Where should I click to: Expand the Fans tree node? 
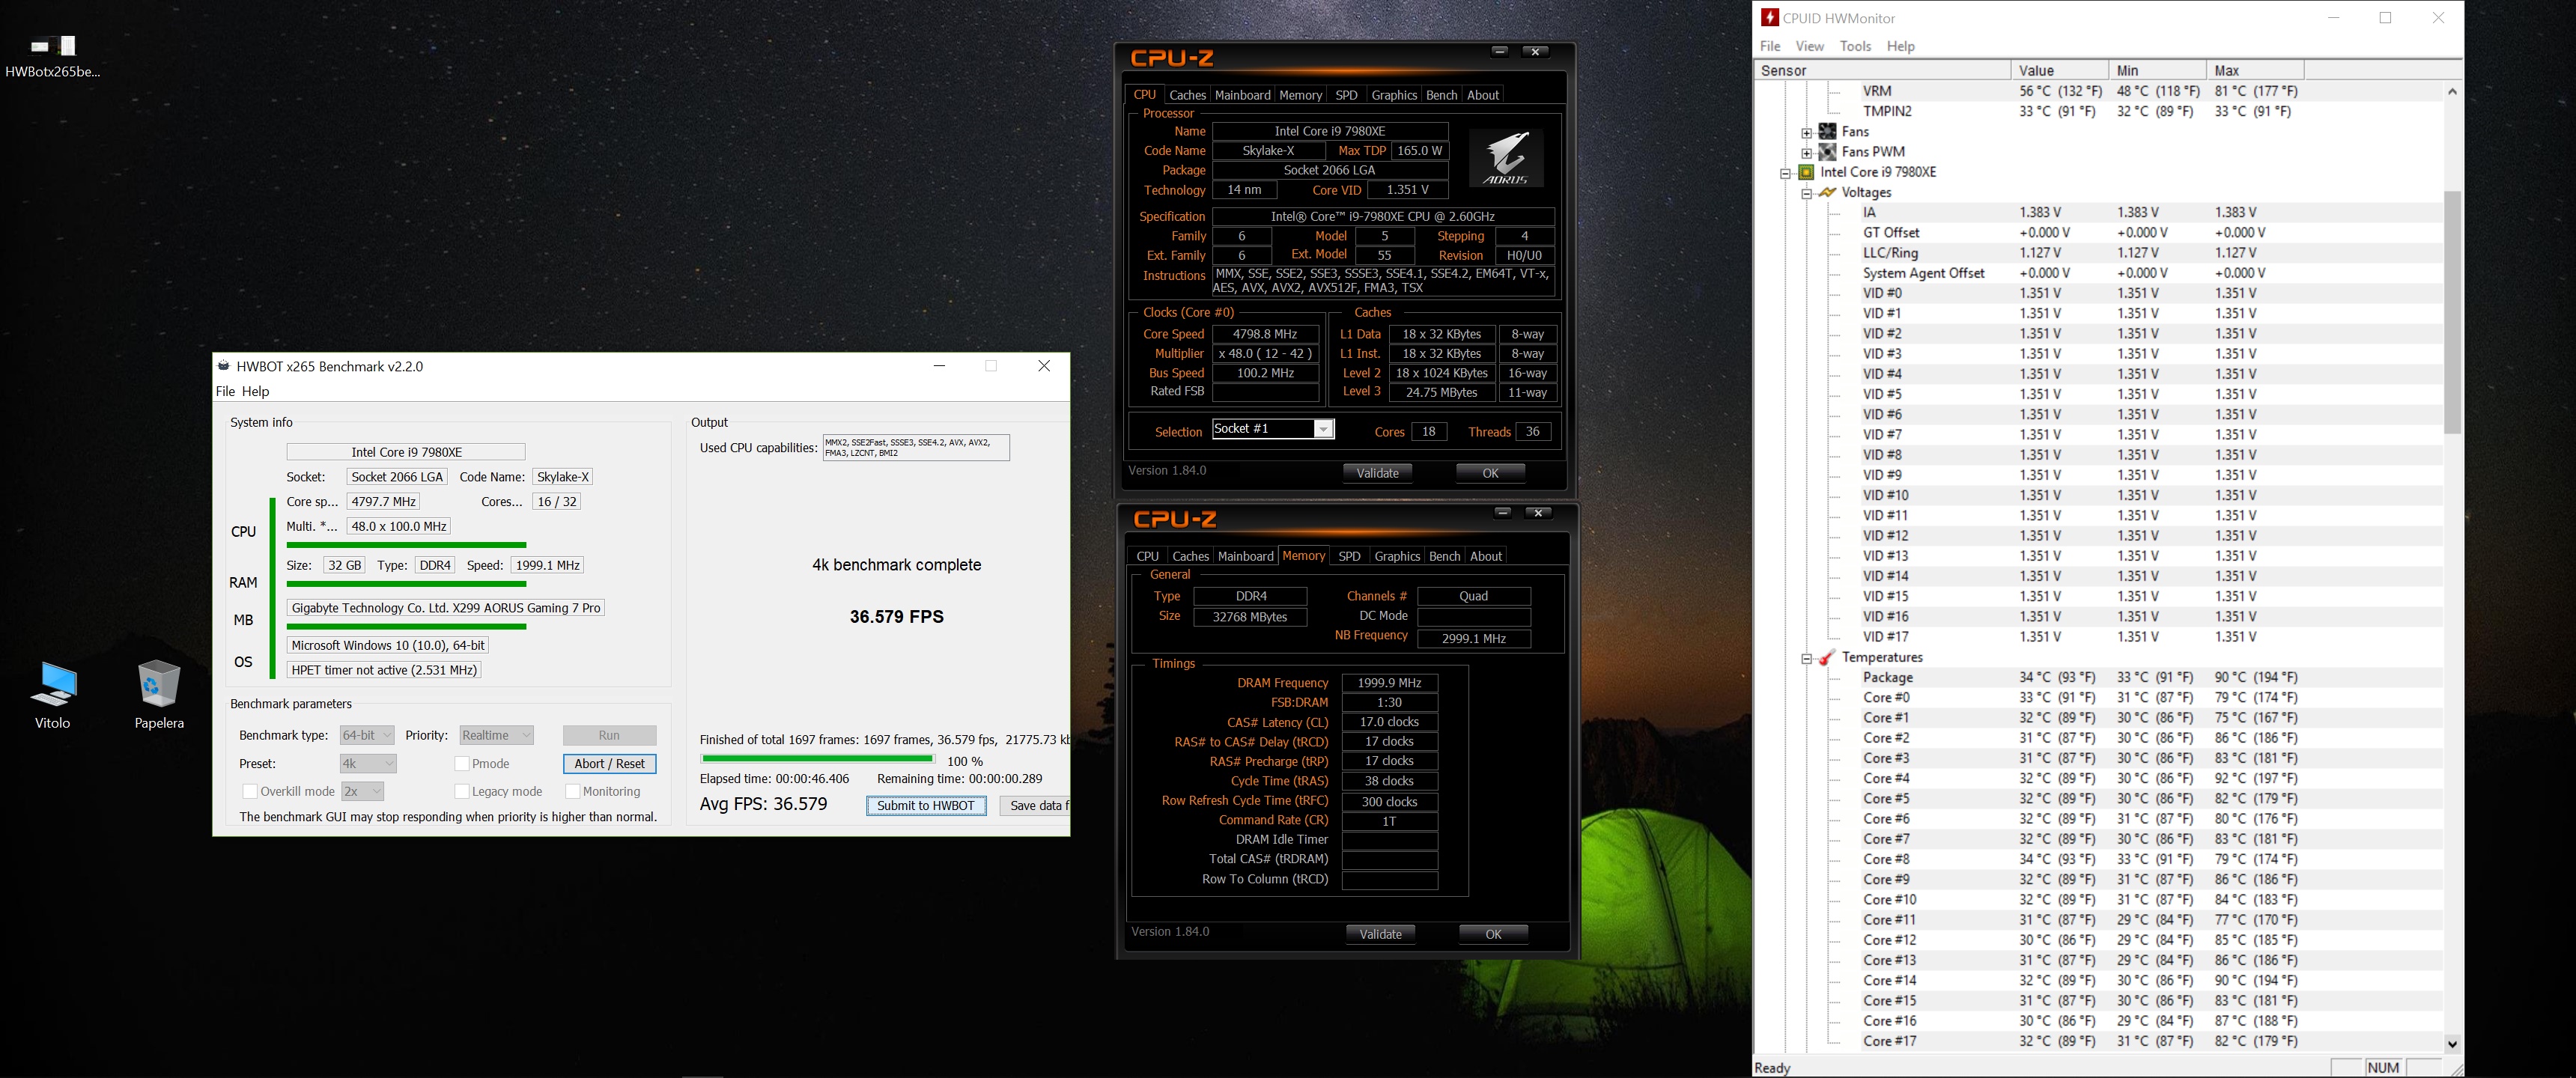(1806, 132)
